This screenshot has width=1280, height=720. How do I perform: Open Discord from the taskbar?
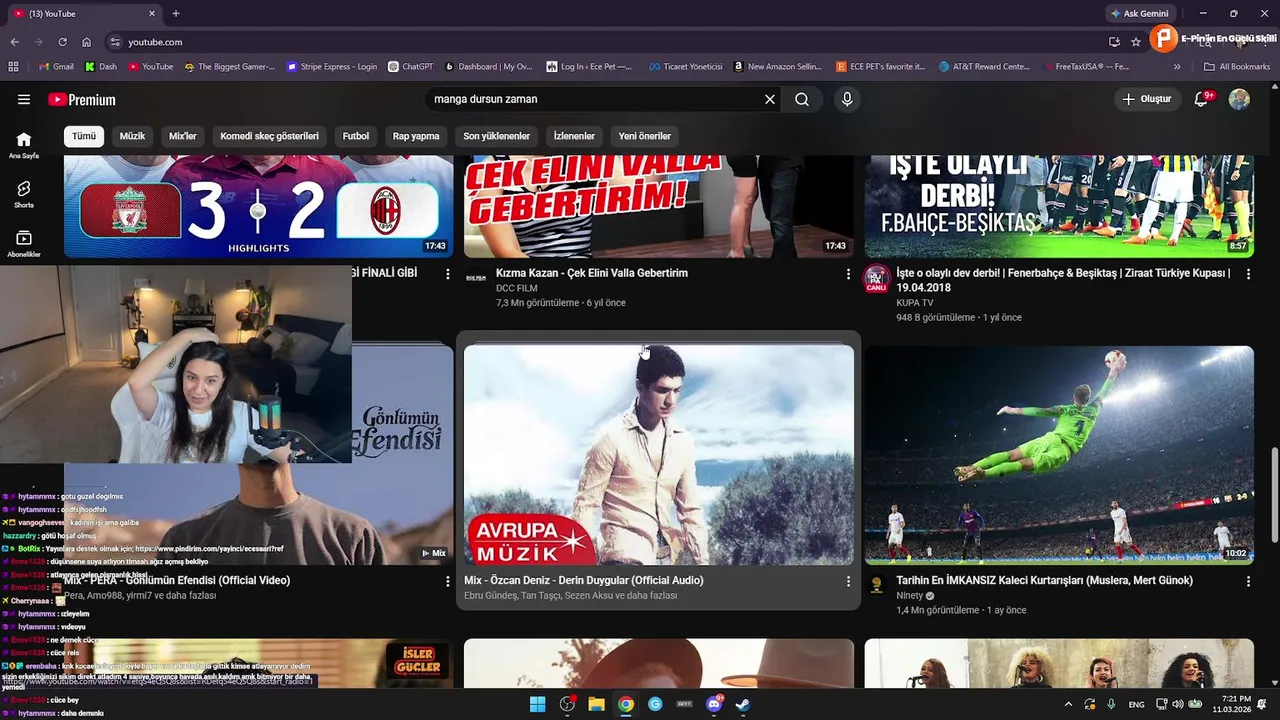tap(713, 704)
